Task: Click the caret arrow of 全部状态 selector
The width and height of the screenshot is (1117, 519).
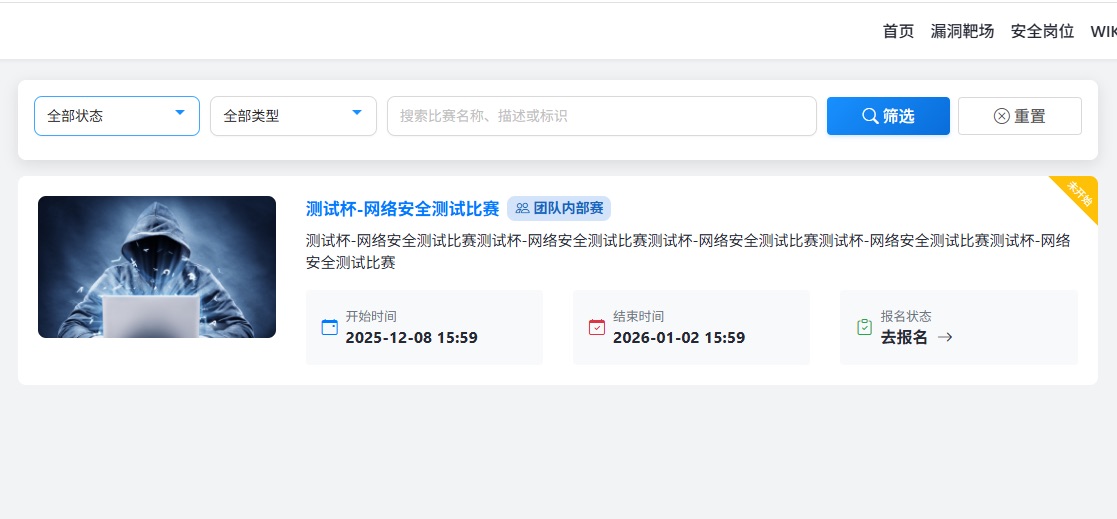Action: click(x=180, y=112)
